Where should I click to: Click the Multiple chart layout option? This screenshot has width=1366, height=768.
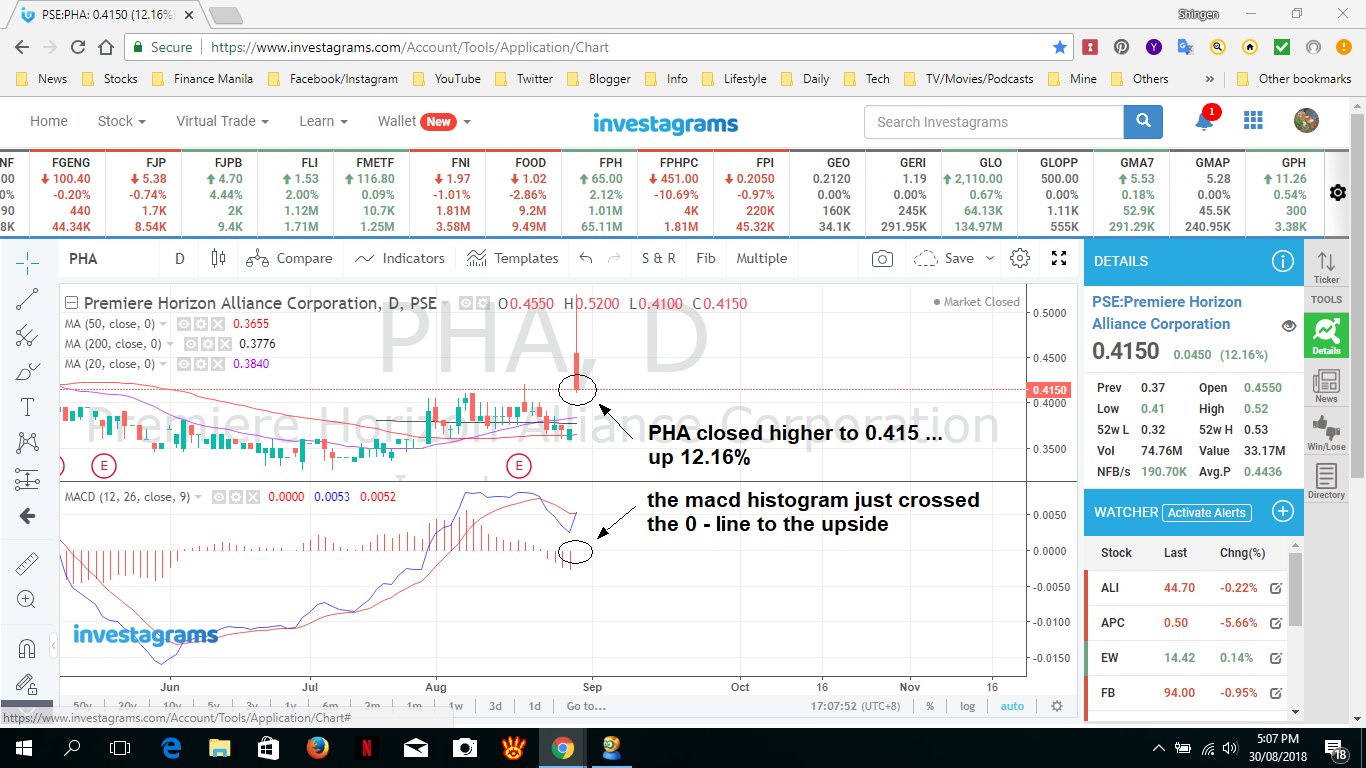click(x=762, y=258)
